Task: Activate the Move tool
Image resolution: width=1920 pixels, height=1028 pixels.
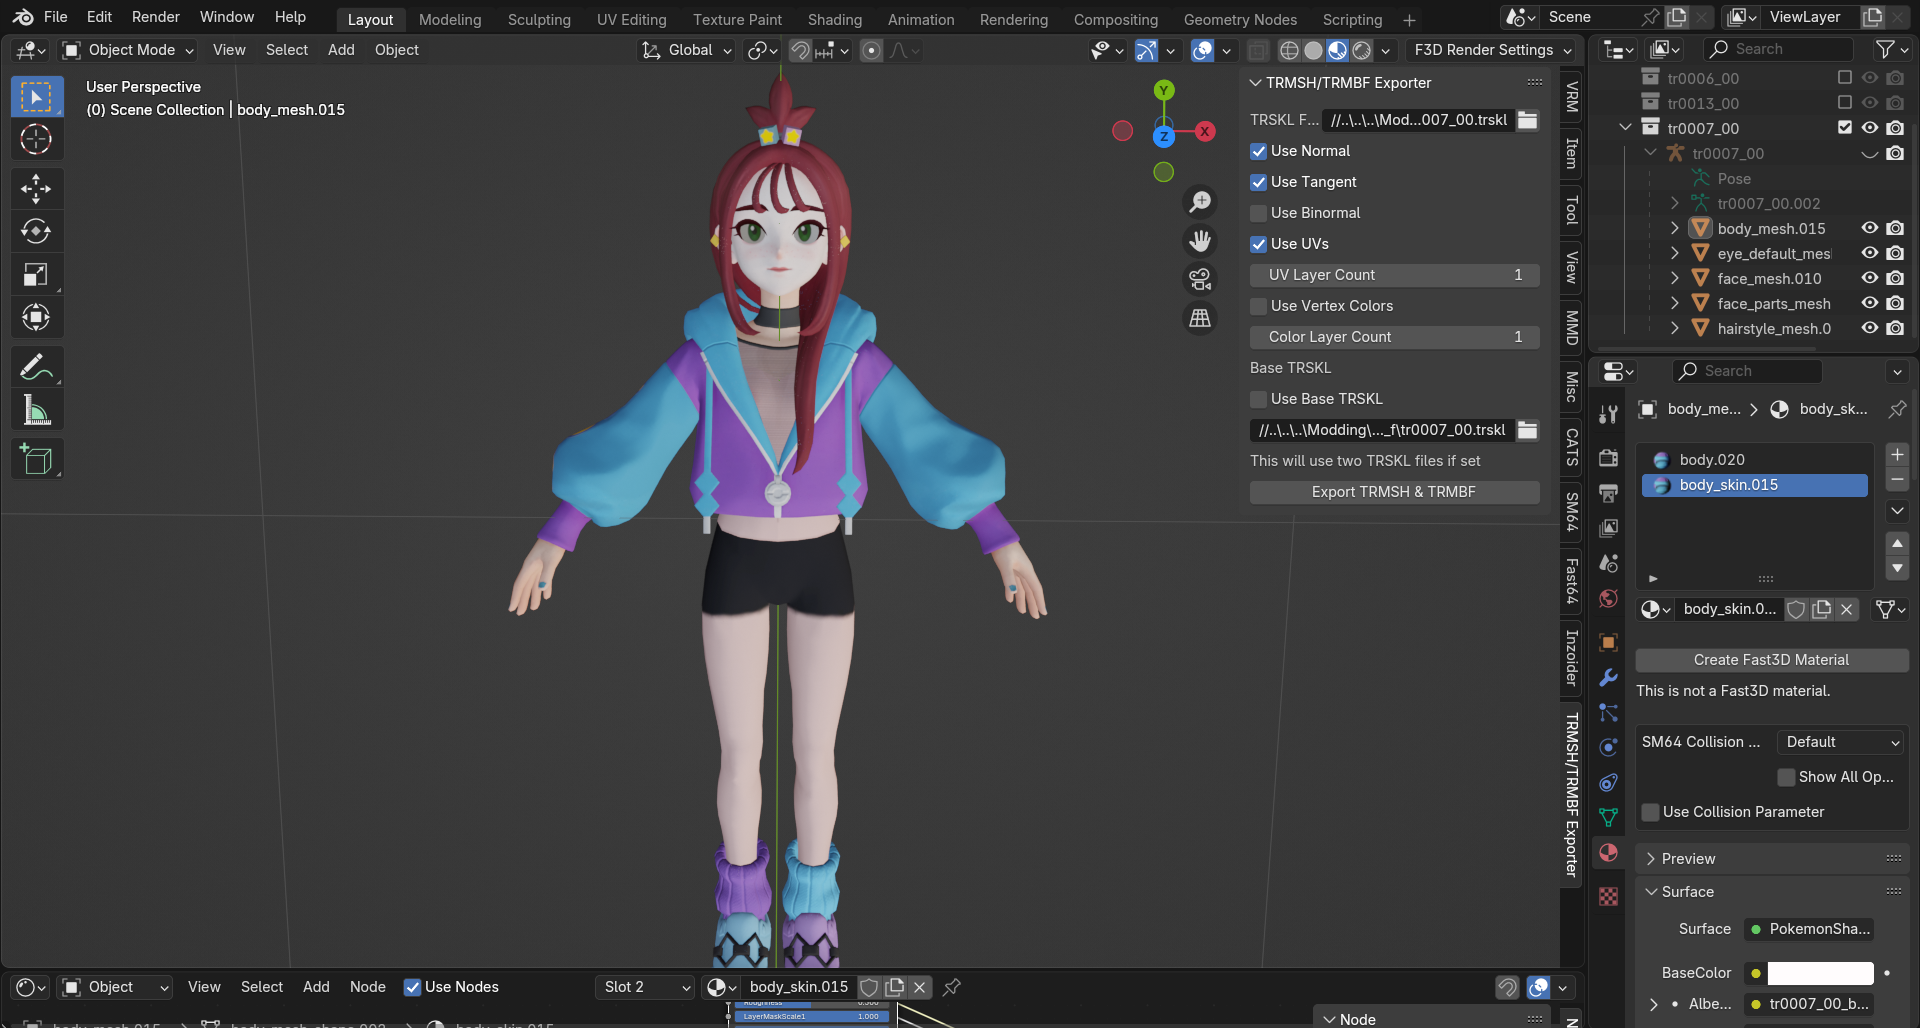Action: 36,188
